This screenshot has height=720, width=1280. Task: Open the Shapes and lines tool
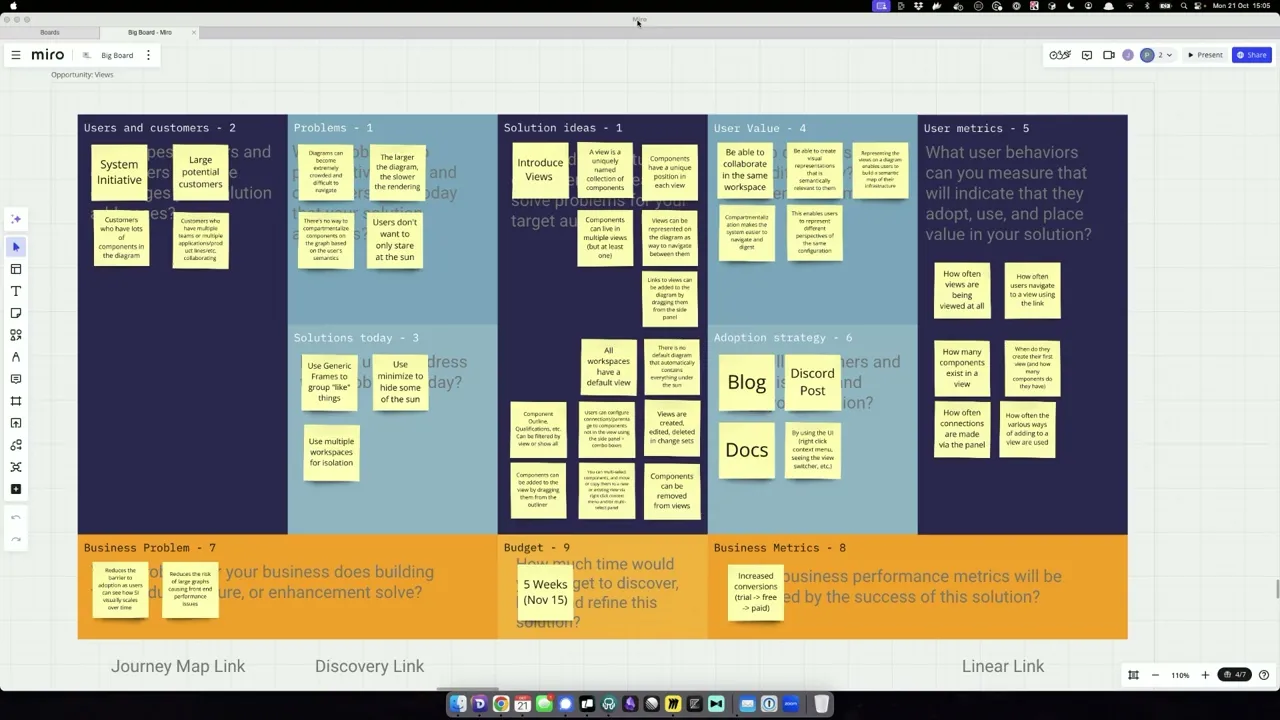pyautogui.click(x=16, y=335)
